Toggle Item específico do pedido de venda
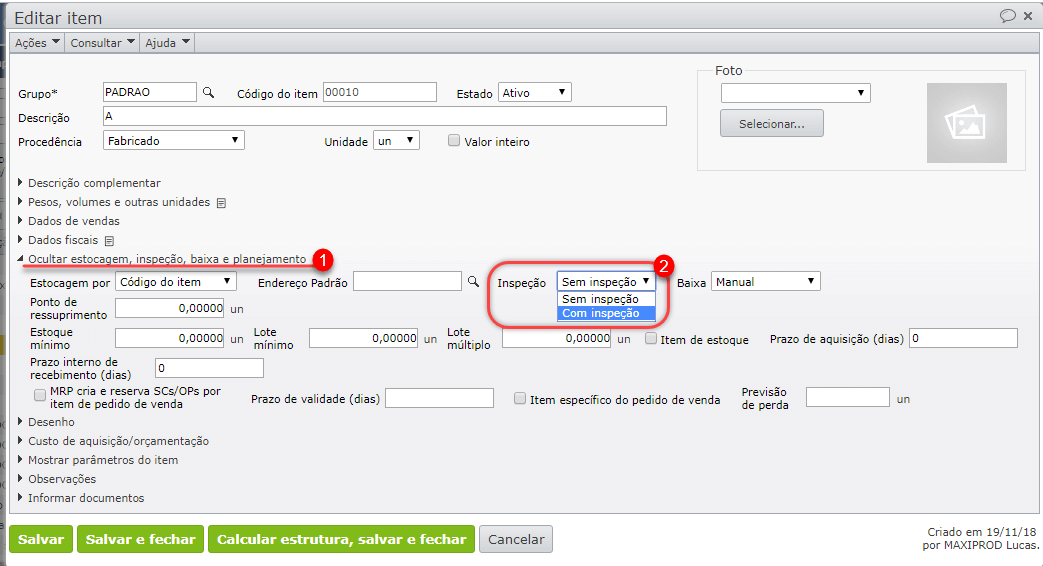The image size is (1043, 566). pos(520,399)
